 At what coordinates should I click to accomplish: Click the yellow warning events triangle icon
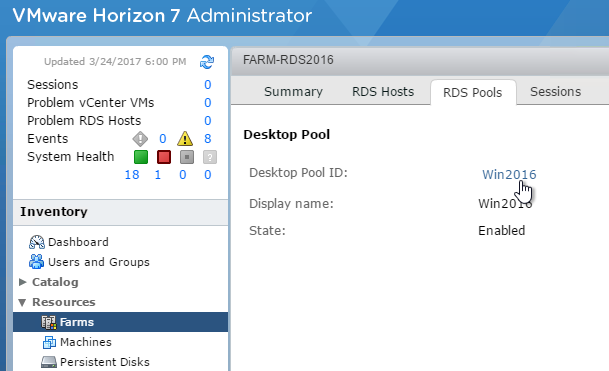point(185,139)
